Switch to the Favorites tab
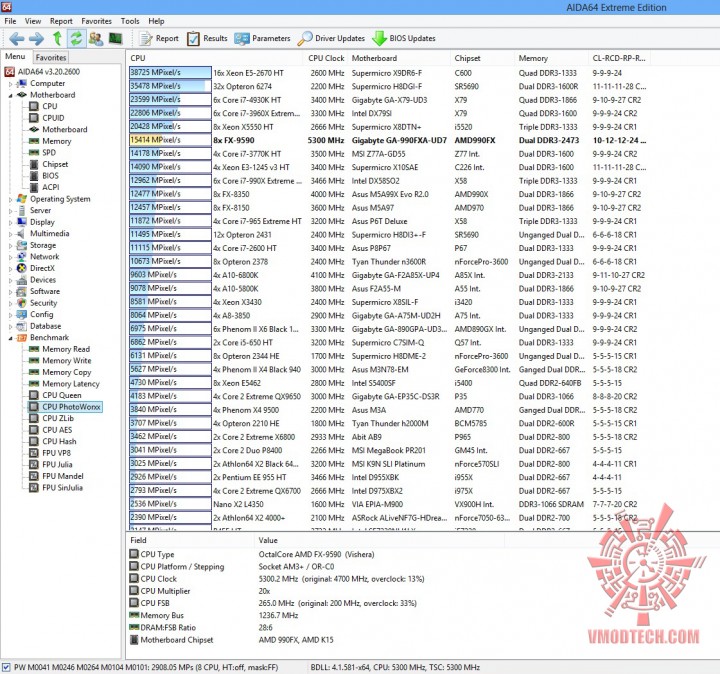 [x=51, y=57]
